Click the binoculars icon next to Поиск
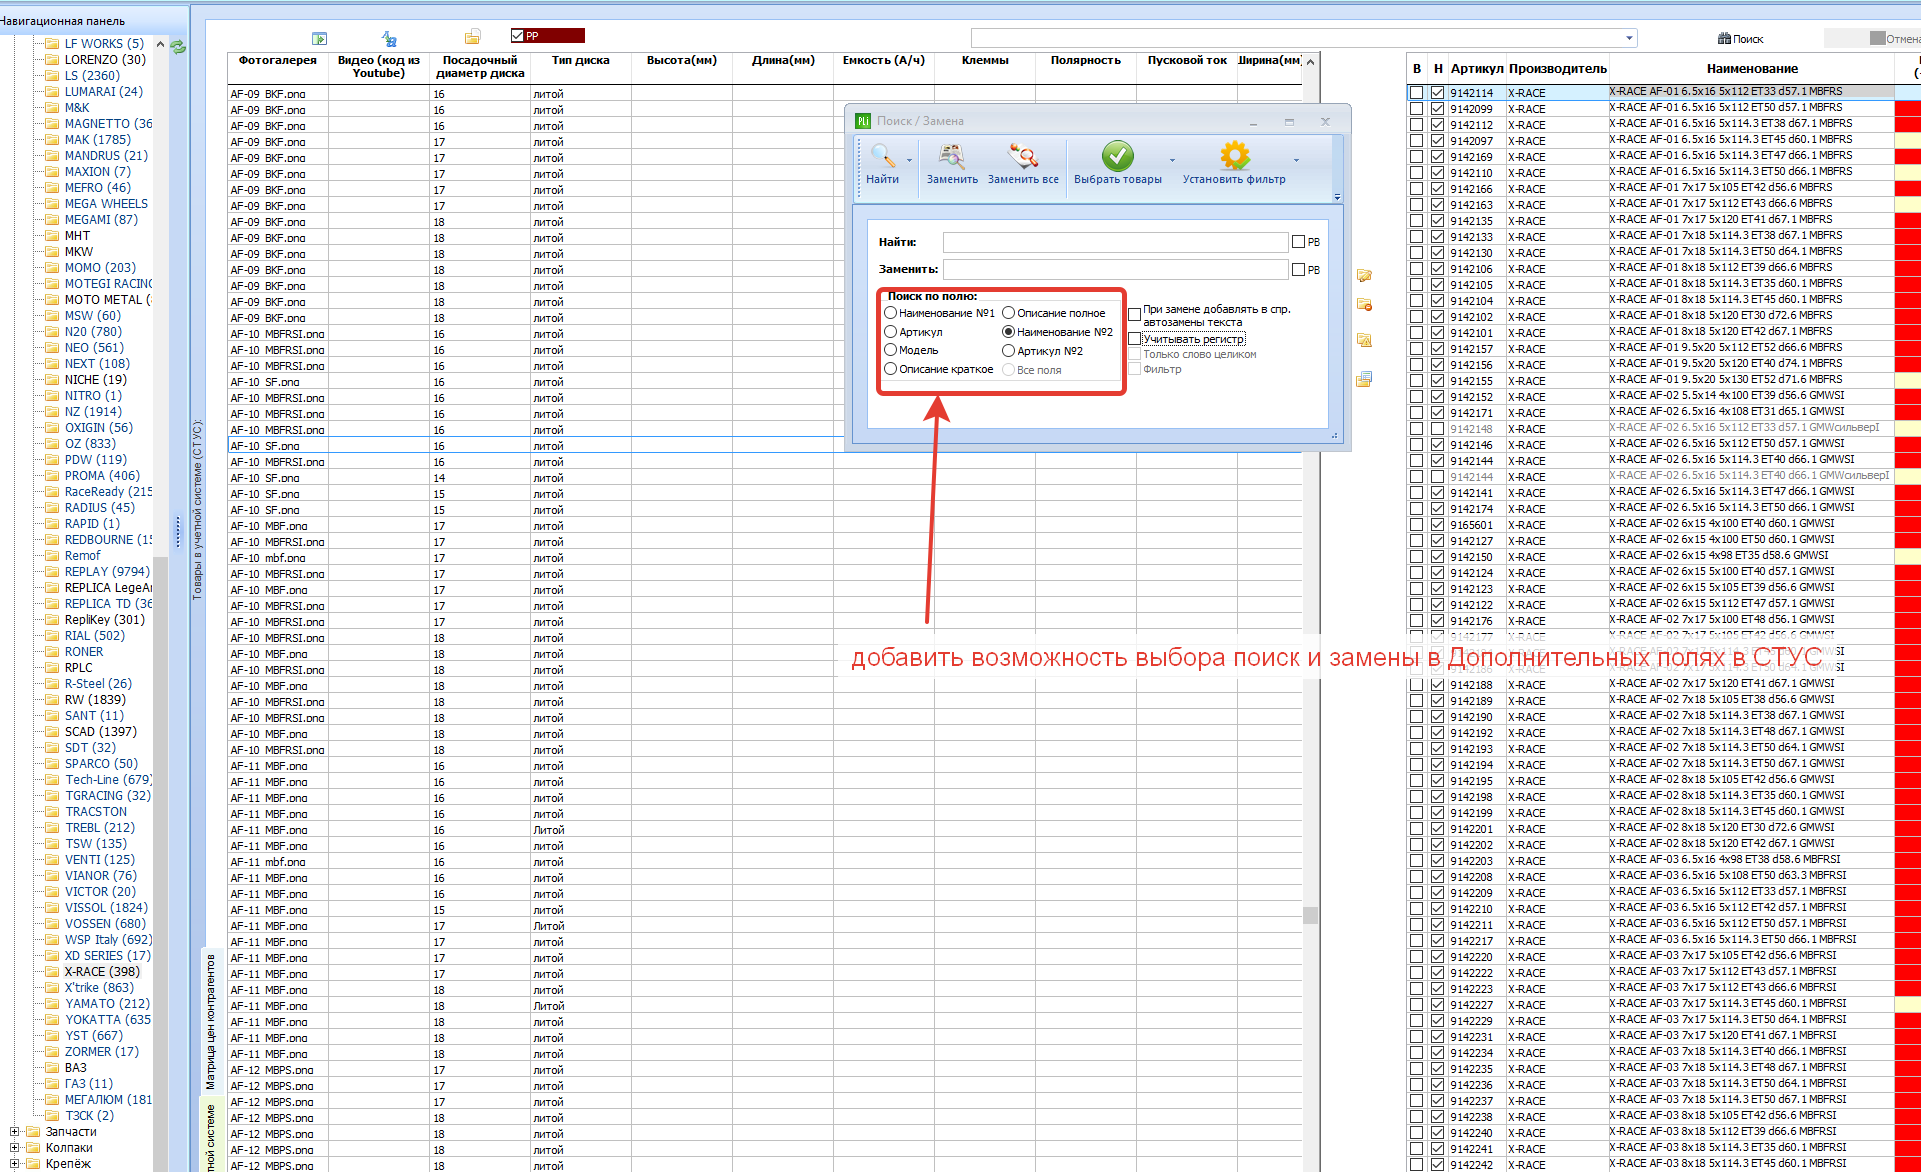Screen dimensions: 1921x1172 click(1724, 39)
